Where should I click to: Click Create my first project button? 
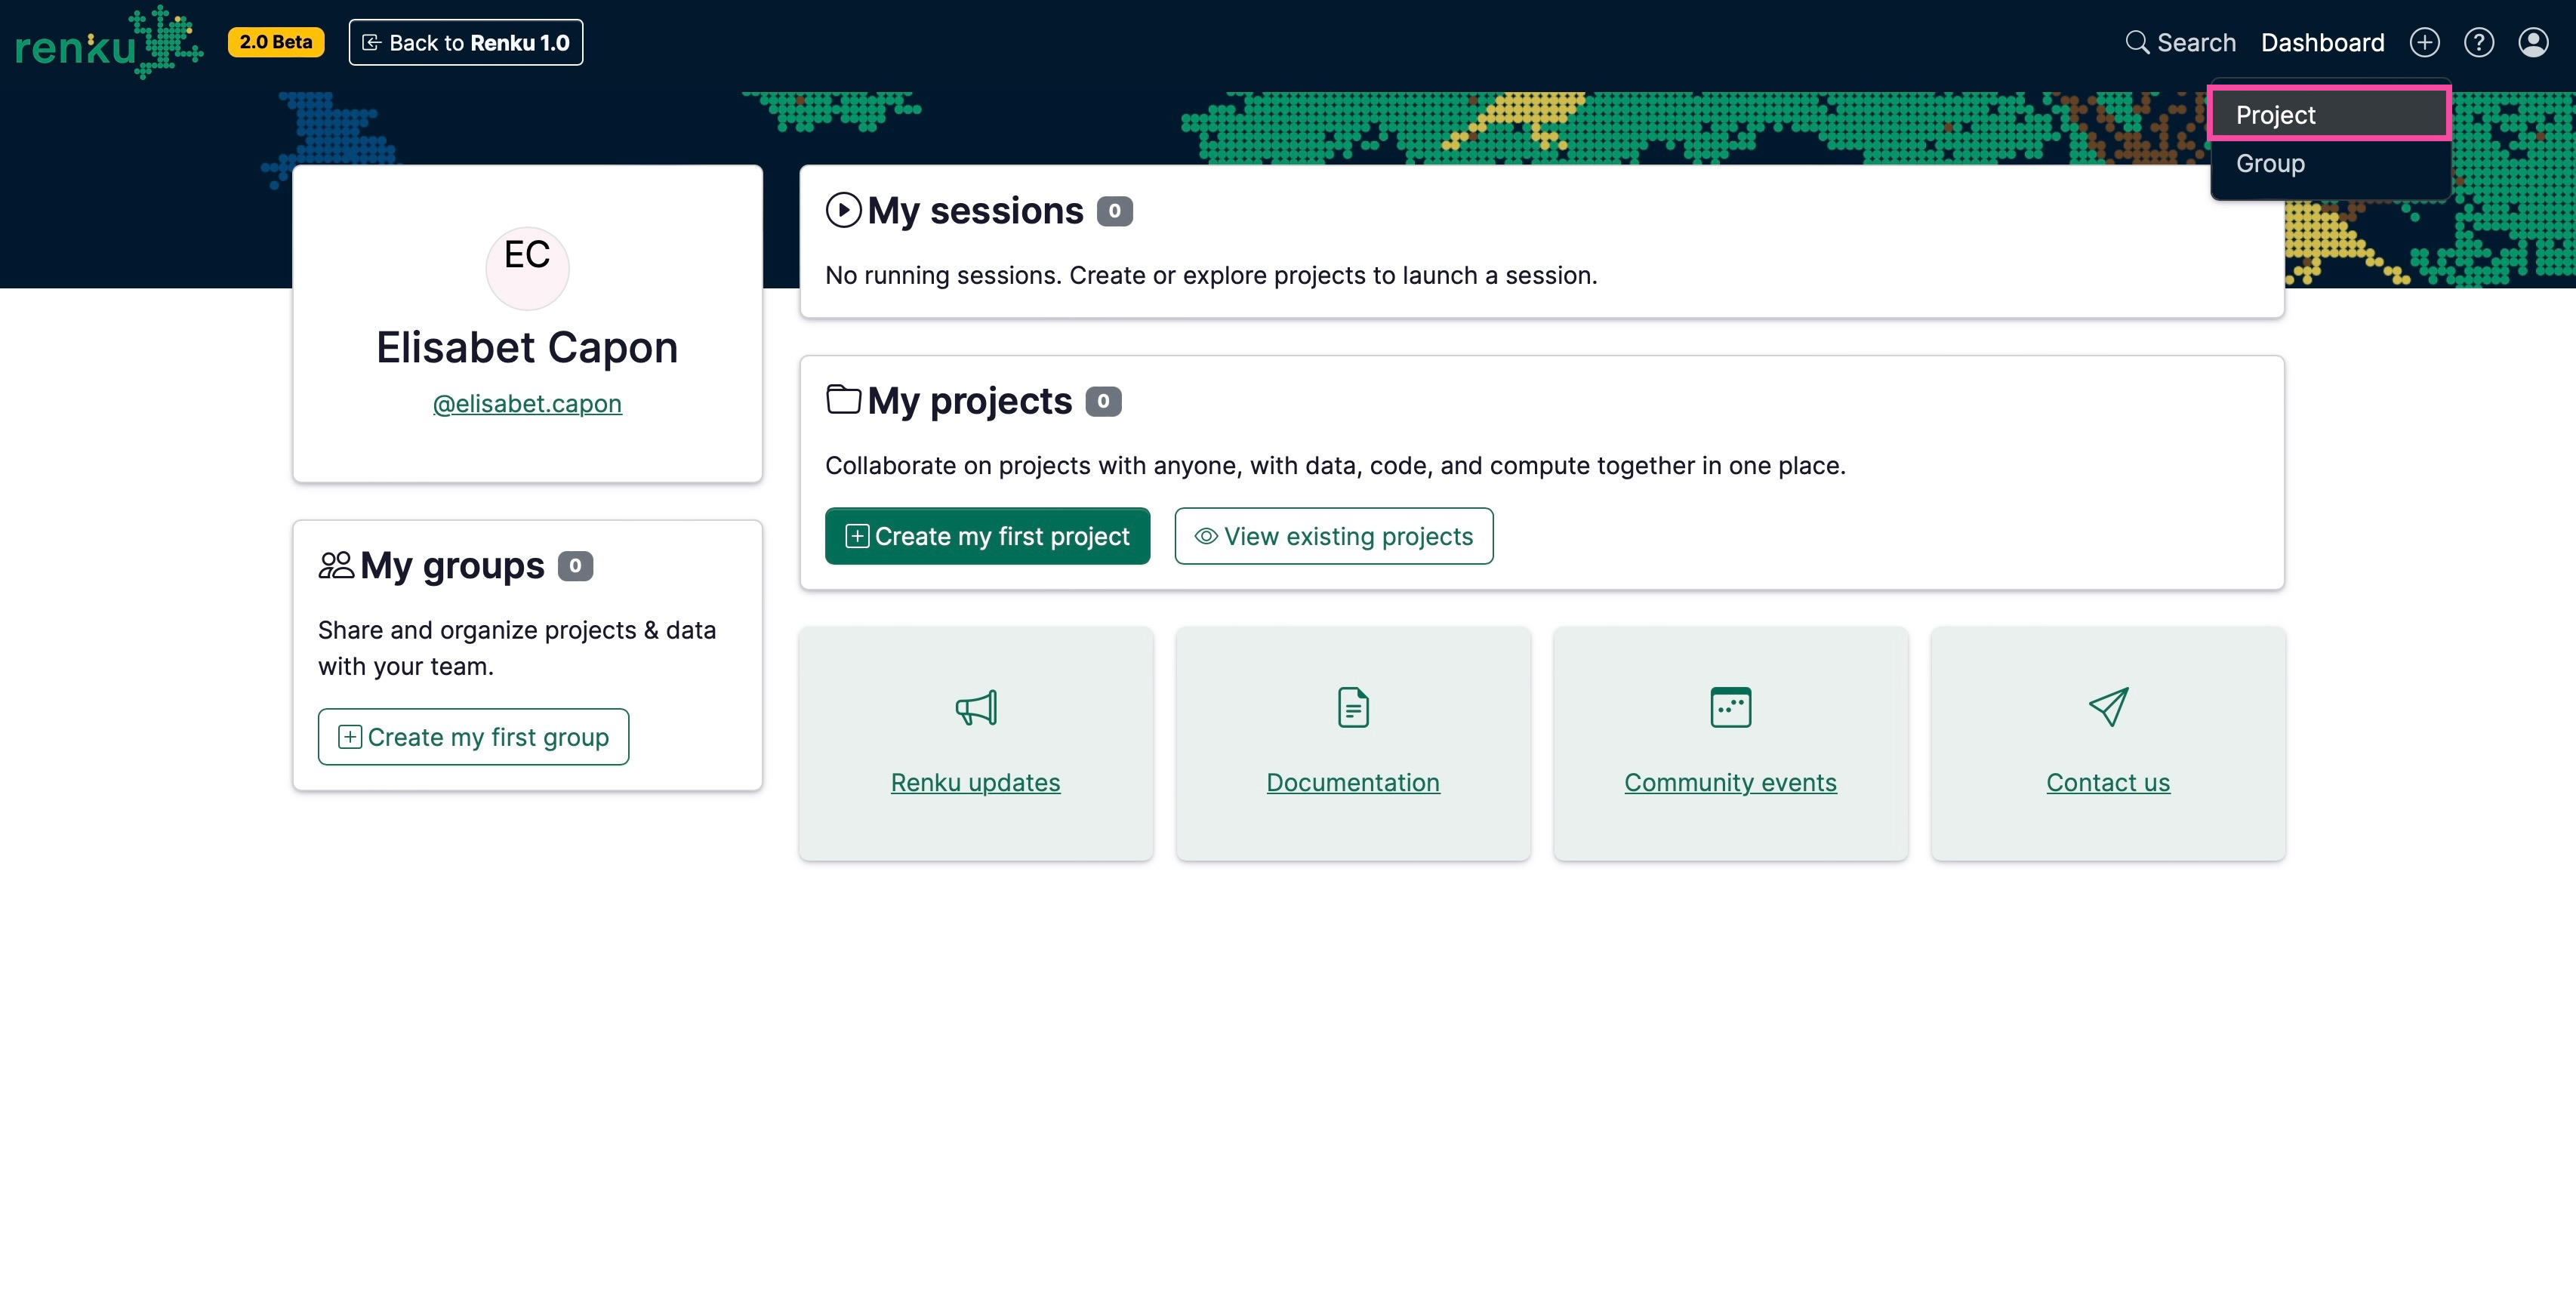coord(987,536)
